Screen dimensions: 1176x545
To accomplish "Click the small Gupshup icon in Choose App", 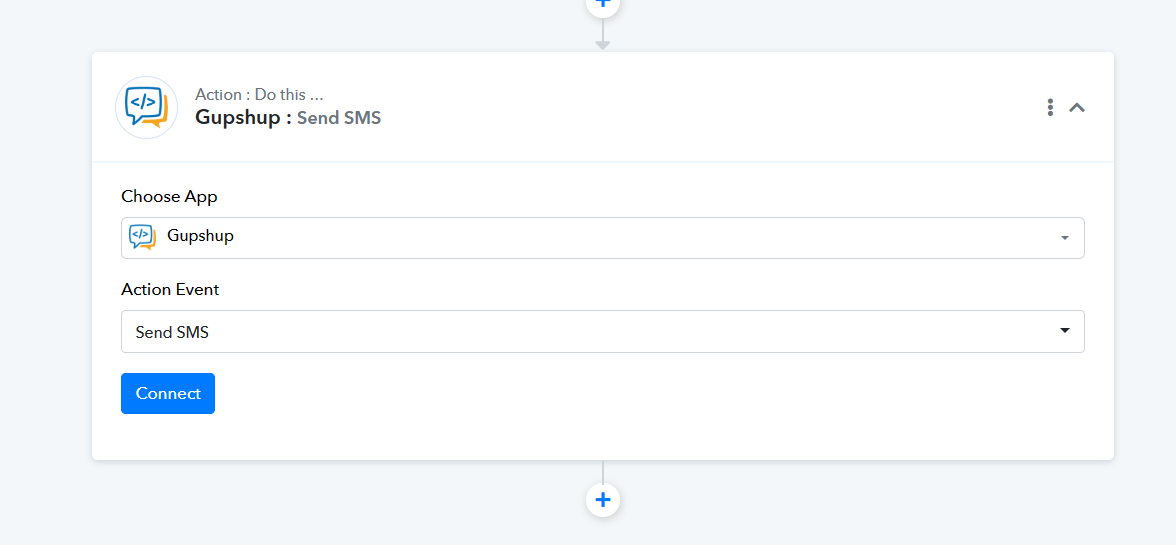I will pyautogui.click(x=142, y=237).
